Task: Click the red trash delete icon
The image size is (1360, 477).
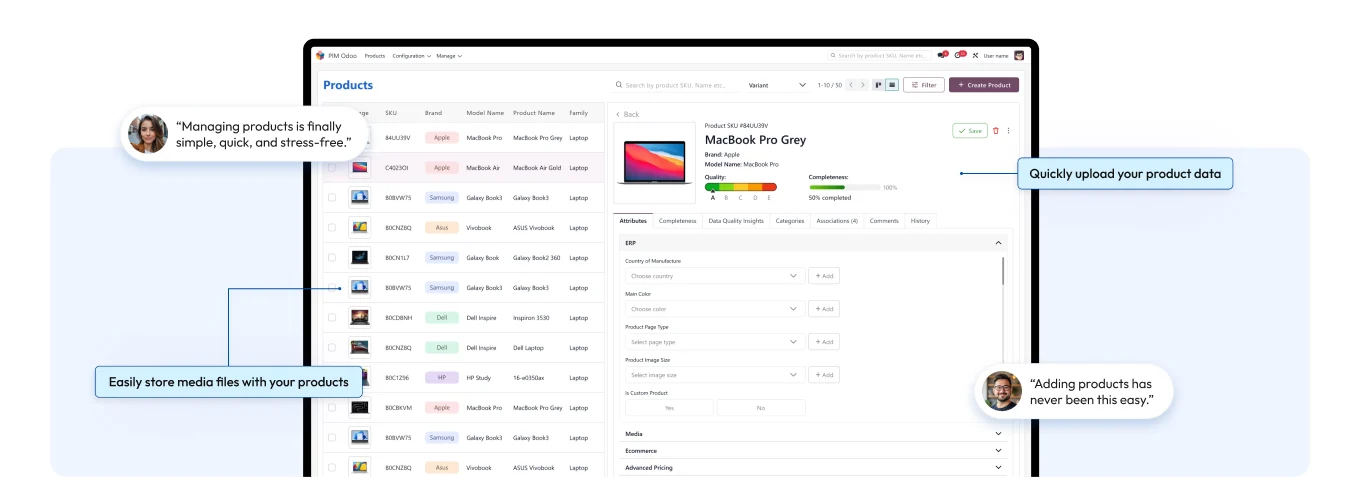Action: click(x=995, y=131)
